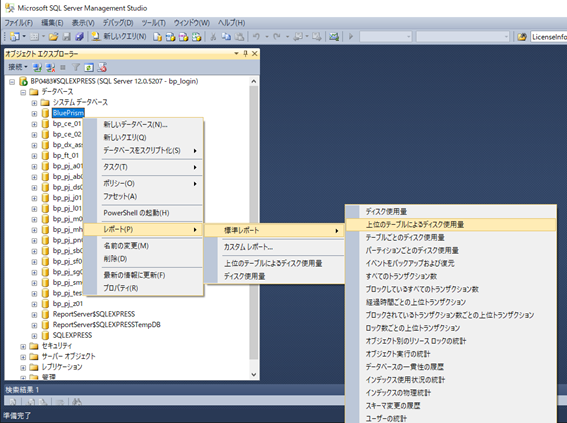Click the green Start Debugging play icon
Viewport: 567px width, 423px height.
pos(350,37)
